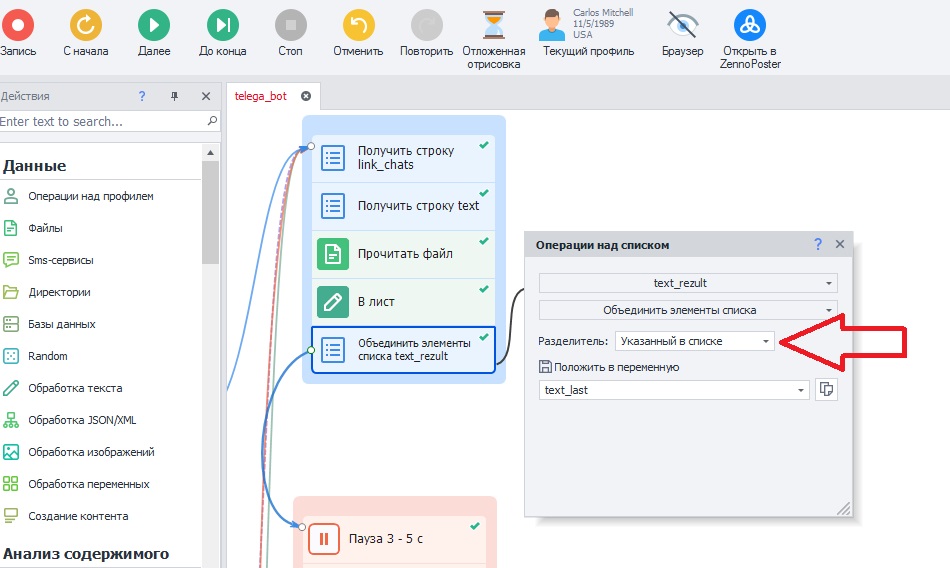Select Пауза 3 - 5 с block
The width and height of the screenshot is (950, 568).
tap(394, 538)
